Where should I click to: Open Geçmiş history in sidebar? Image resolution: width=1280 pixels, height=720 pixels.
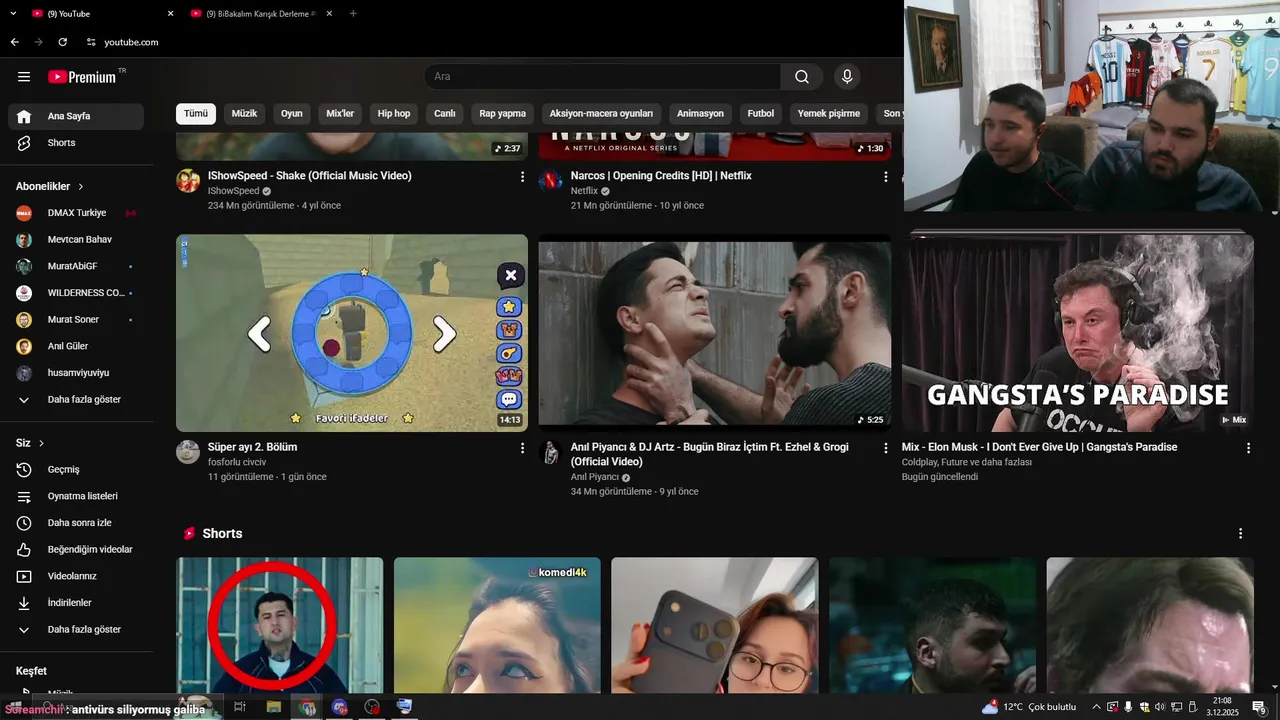coord(76,470)
